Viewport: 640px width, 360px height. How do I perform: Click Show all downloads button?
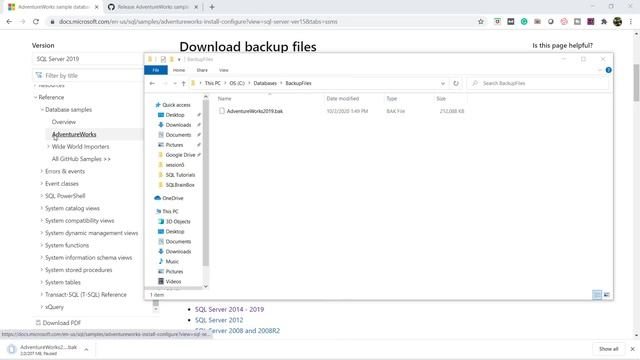tap(609, 349)
